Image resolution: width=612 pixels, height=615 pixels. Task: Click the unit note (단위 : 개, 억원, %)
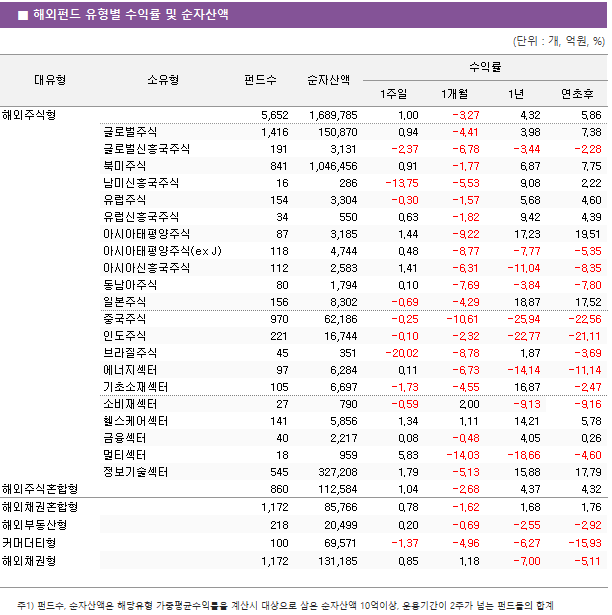pyautogui.click(x=559, y=41)
